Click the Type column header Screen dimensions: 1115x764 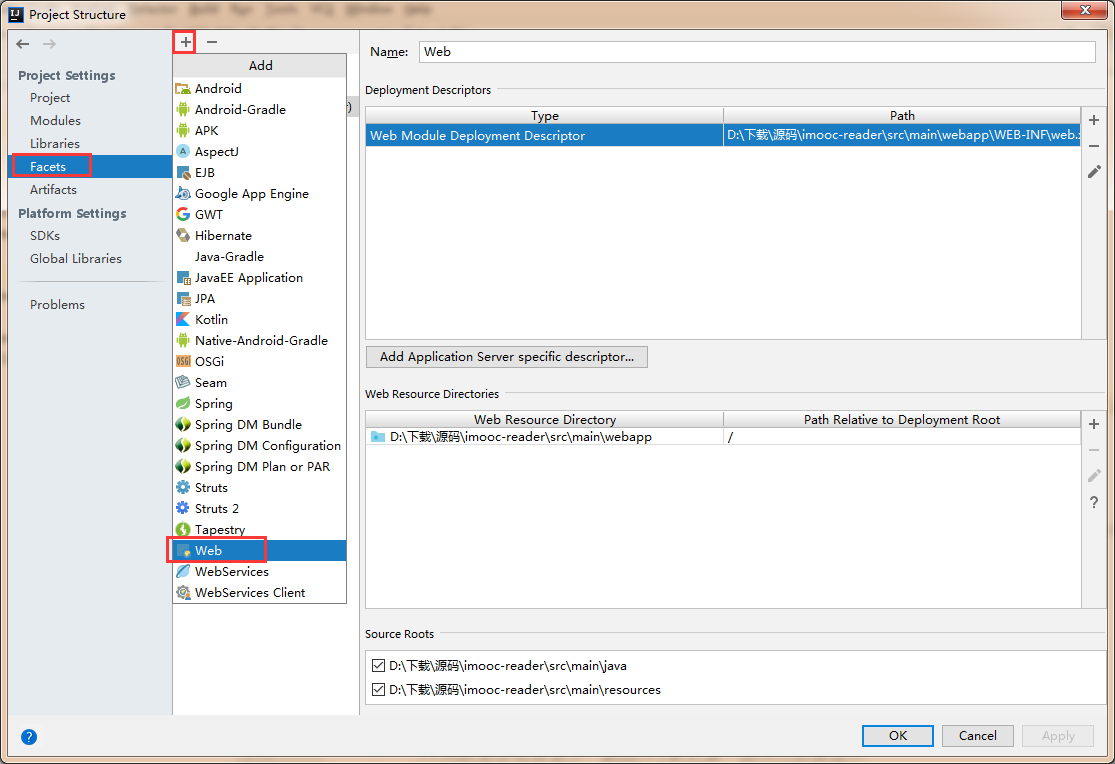click(x=545, y=115)
